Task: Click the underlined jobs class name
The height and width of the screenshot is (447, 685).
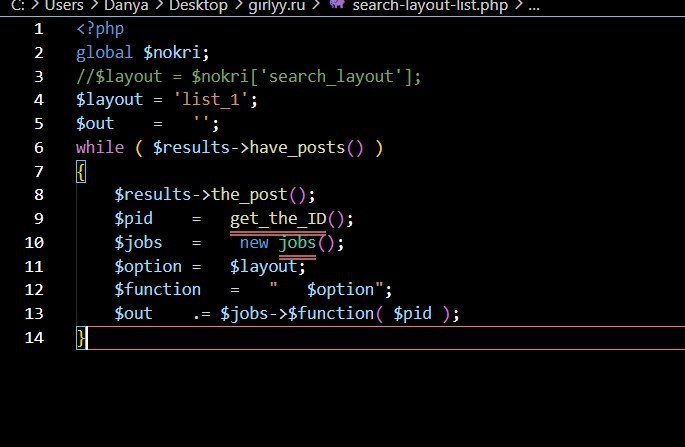Action: pyautogui.click(x=297, y=243)
